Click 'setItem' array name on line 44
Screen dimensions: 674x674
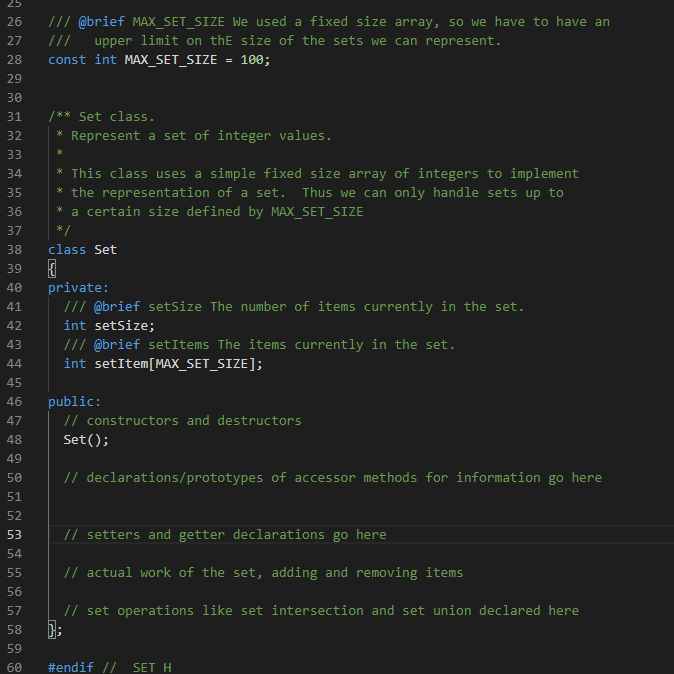121,364
